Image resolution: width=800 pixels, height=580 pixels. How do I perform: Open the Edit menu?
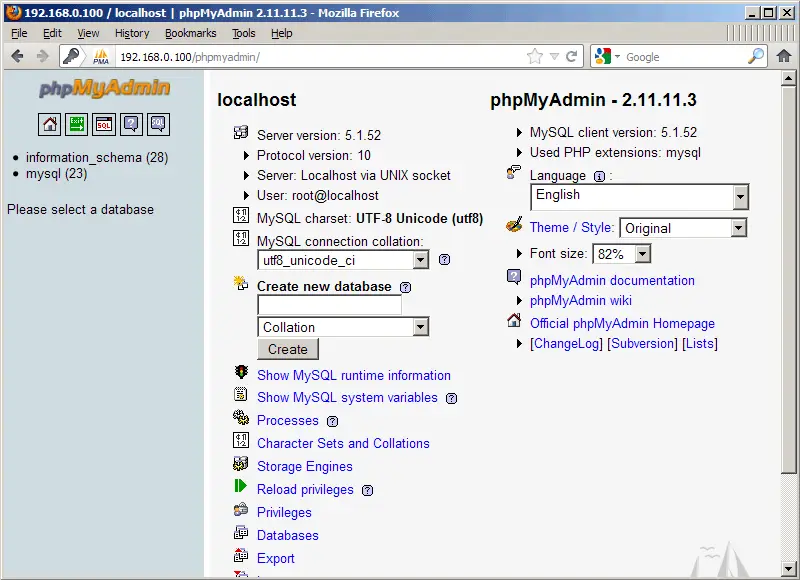tap(52, 33)
